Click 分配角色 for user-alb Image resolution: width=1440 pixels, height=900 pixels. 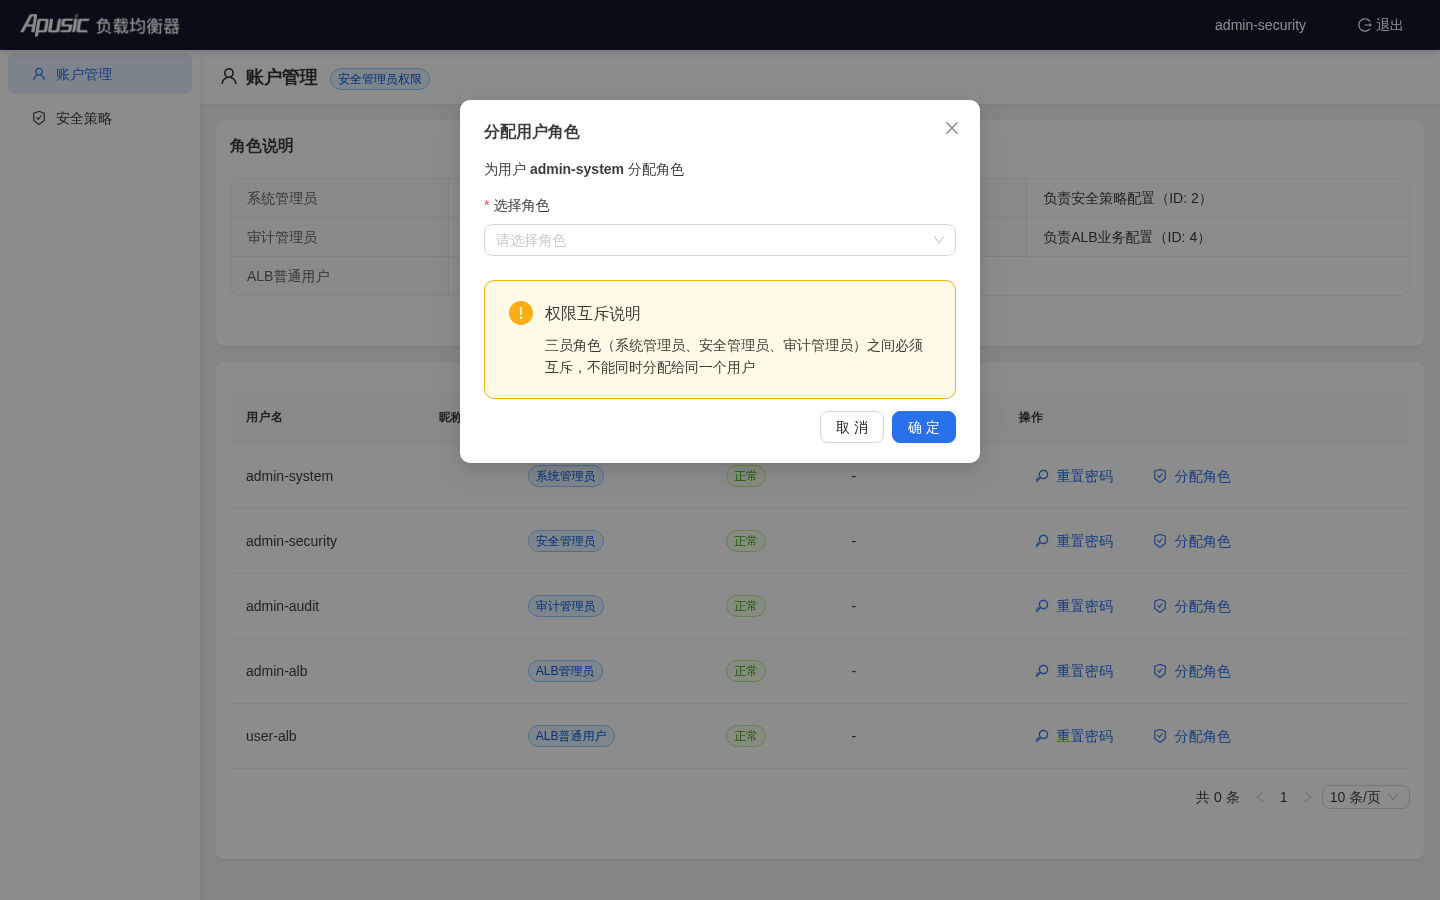point(1192,736)
